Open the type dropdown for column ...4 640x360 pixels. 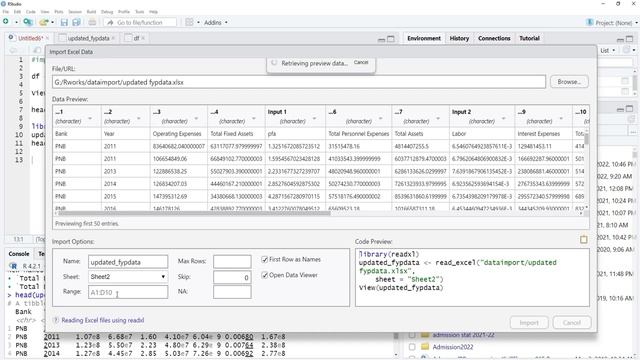coord(253,118)
